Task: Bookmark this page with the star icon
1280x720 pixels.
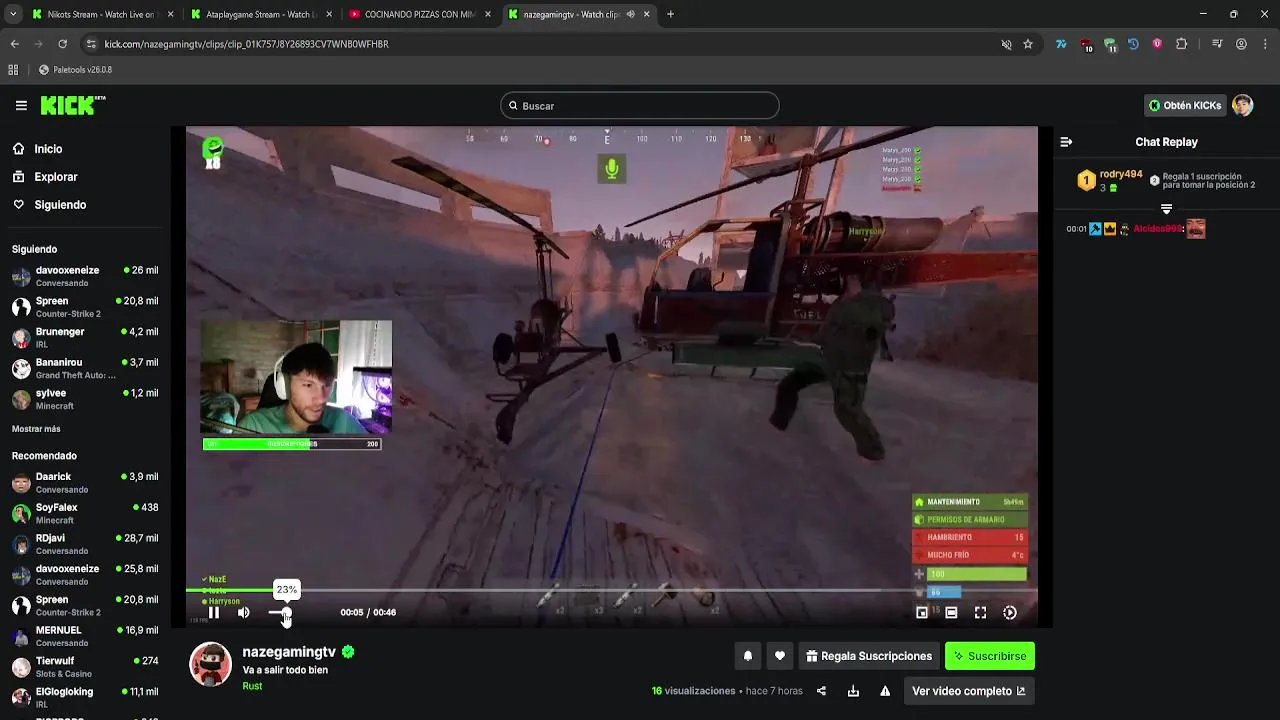Action: coord(1027,44)
